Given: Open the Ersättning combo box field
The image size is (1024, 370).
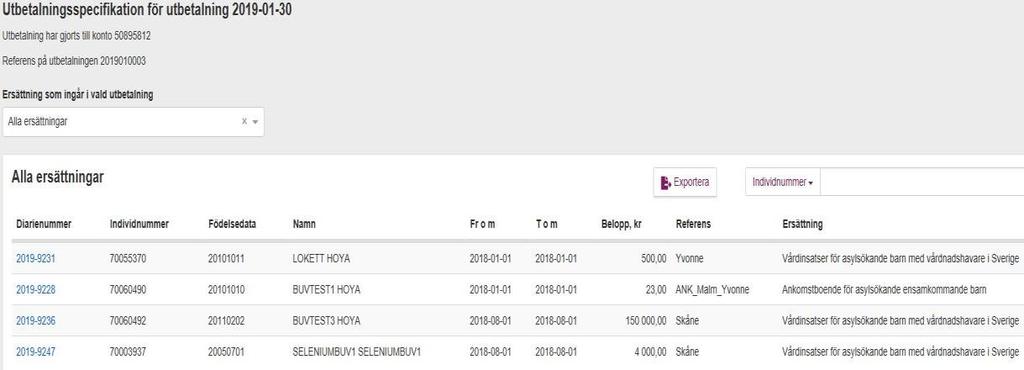Looking at the screenshot, I should point(133,122).
